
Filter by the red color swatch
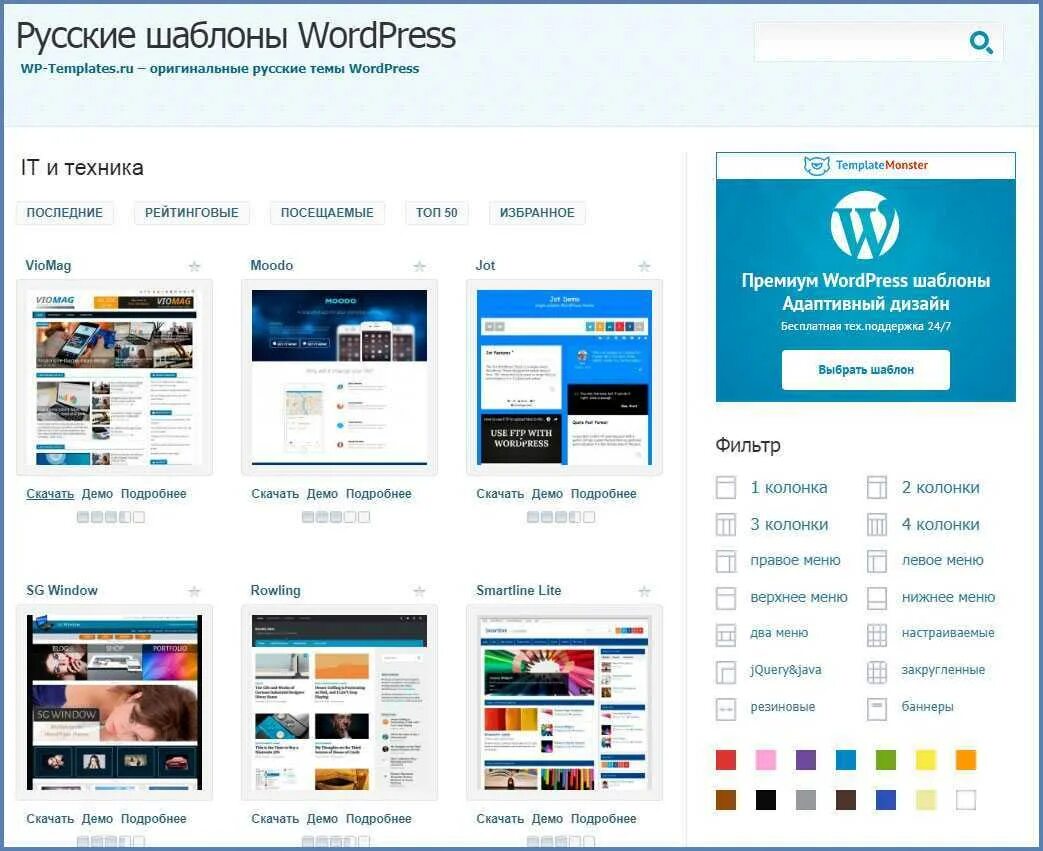[x=726, y=760]
